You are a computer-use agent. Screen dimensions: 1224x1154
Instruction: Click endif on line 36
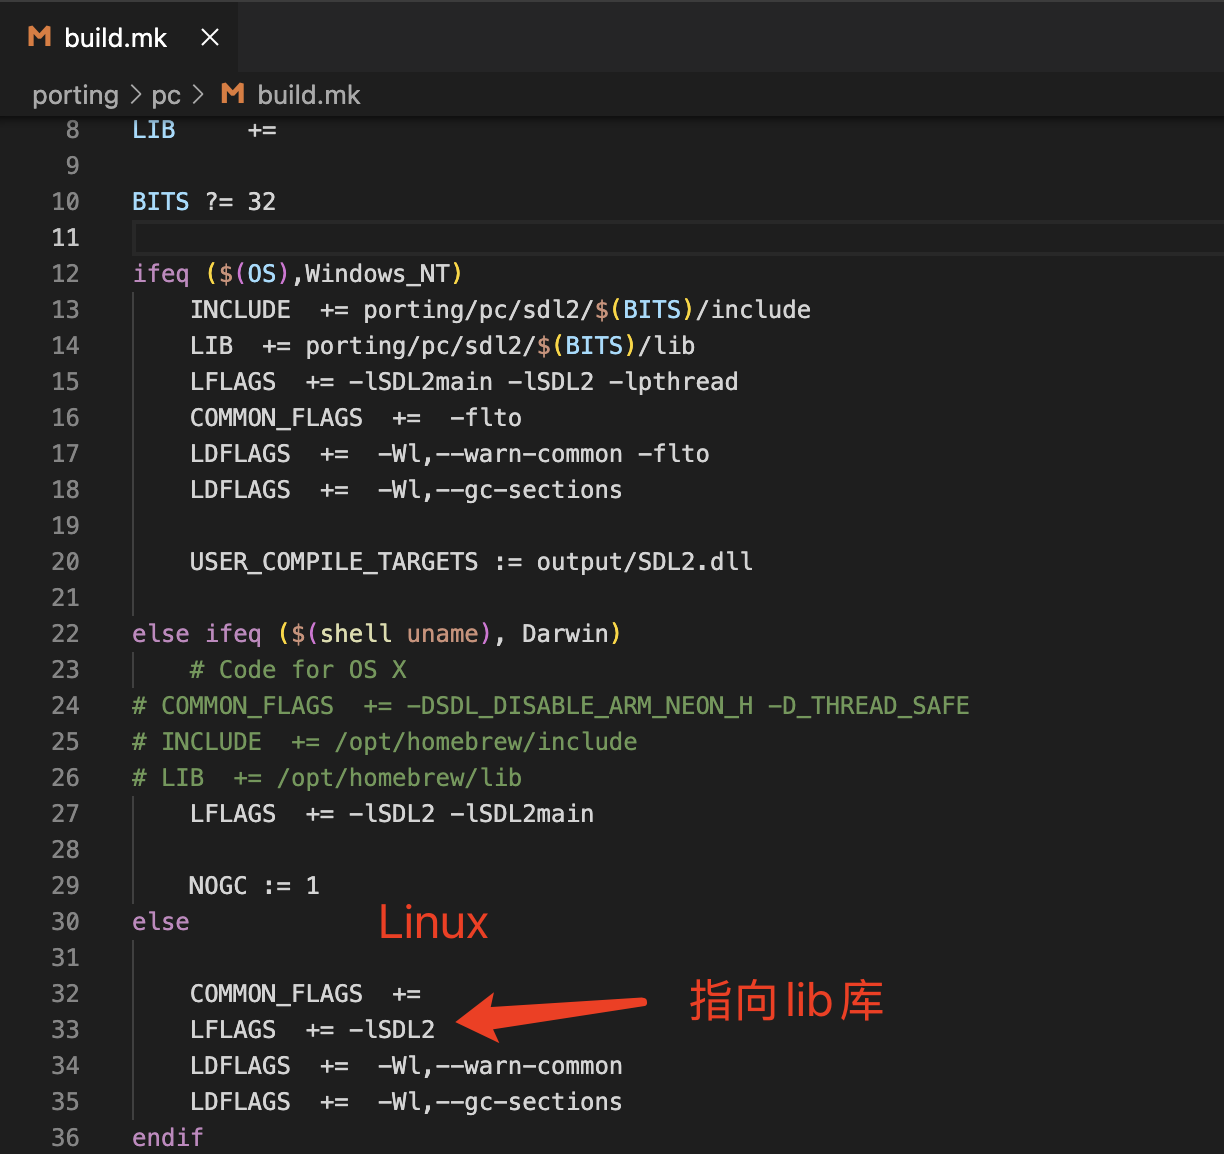(x=167, y=1137)
